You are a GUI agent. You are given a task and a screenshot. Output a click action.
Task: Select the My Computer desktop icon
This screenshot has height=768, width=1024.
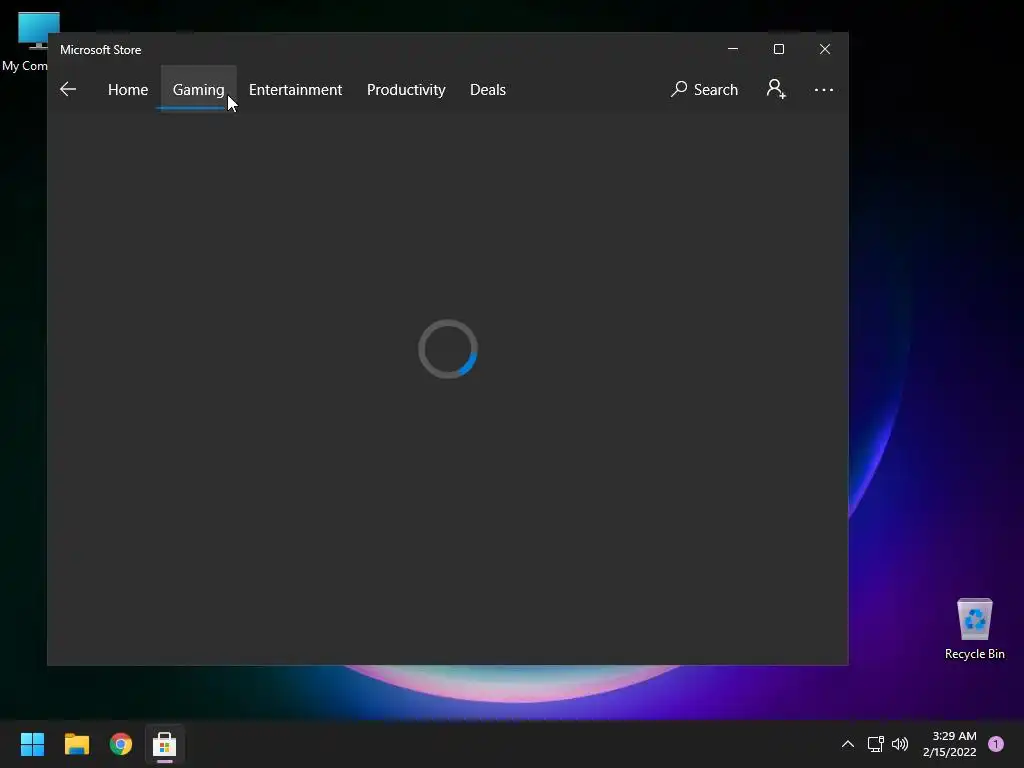[25, 42]
